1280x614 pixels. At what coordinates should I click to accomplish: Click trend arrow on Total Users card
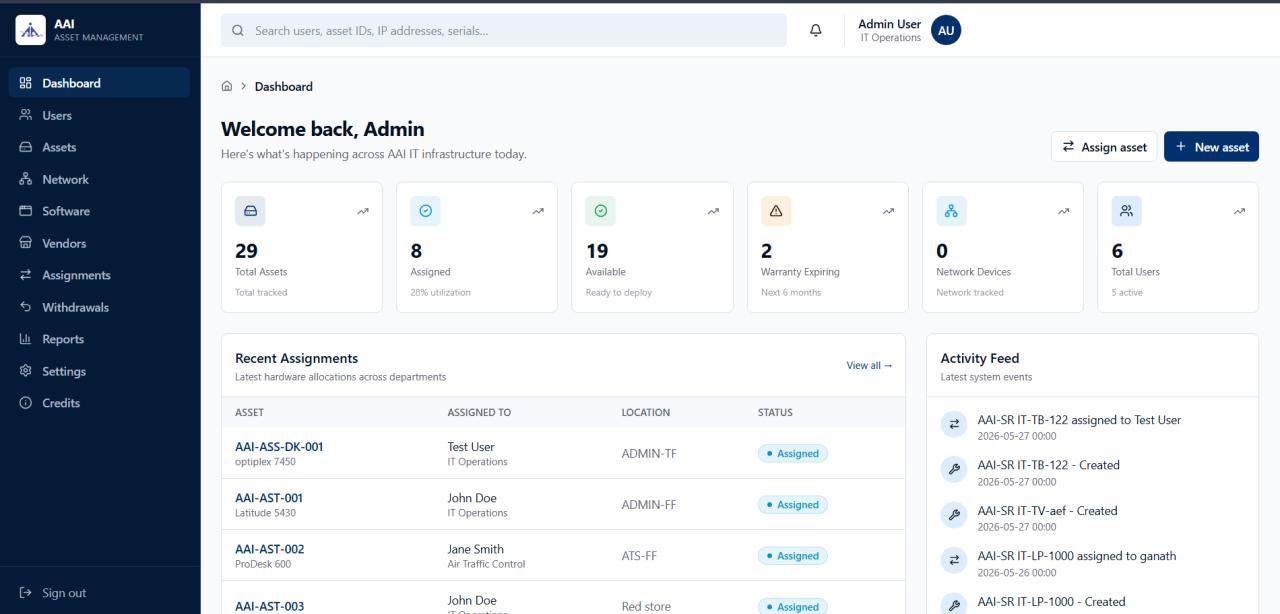click(x=1239, y=211)
